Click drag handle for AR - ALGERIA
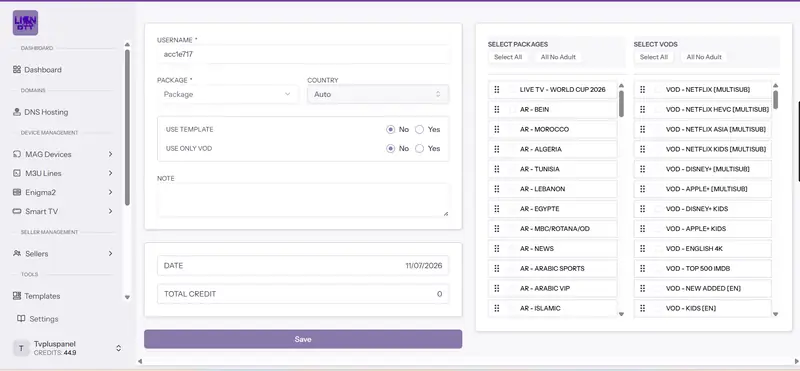This screenshot has width=800, height=371. pos(497,149)
